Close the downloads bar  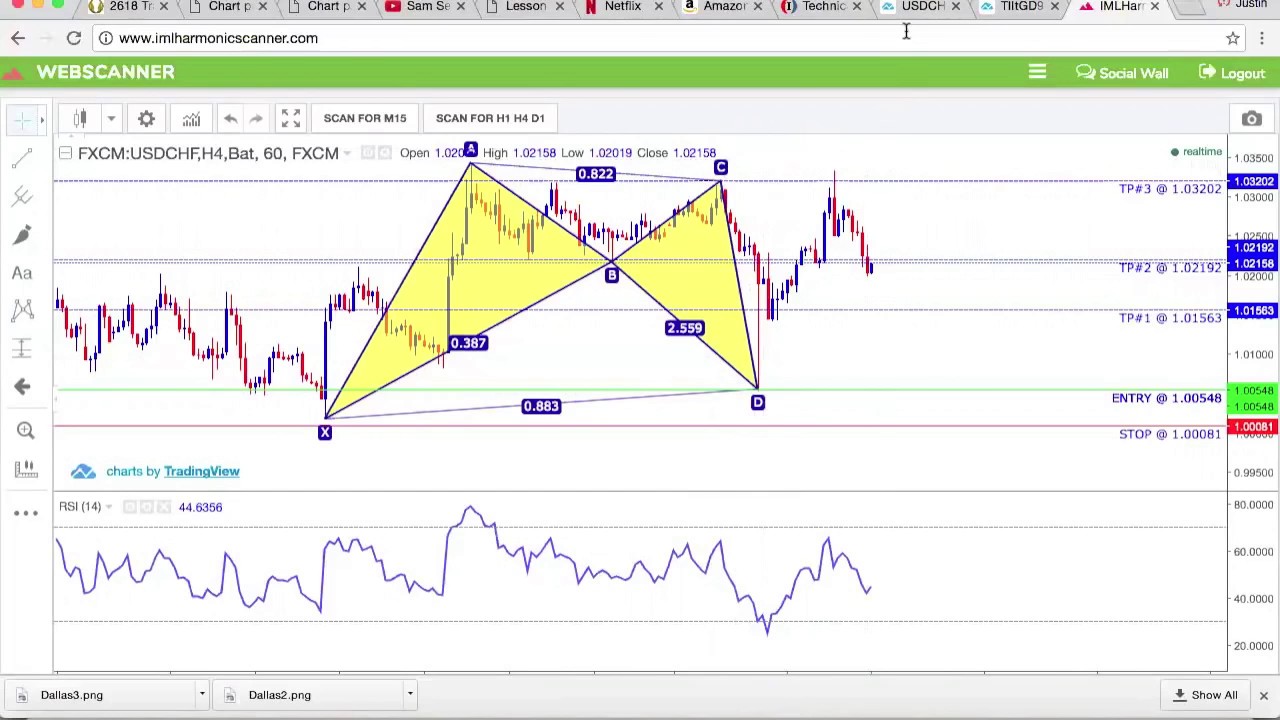(x=1263, y=695)
